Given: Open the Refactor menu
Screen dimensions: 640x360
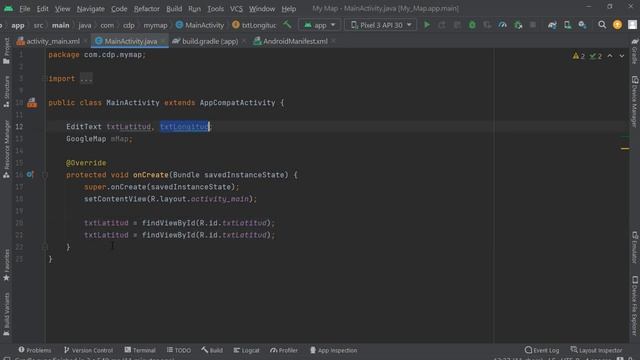Looking at the screenshot, I should click(147, 9).
